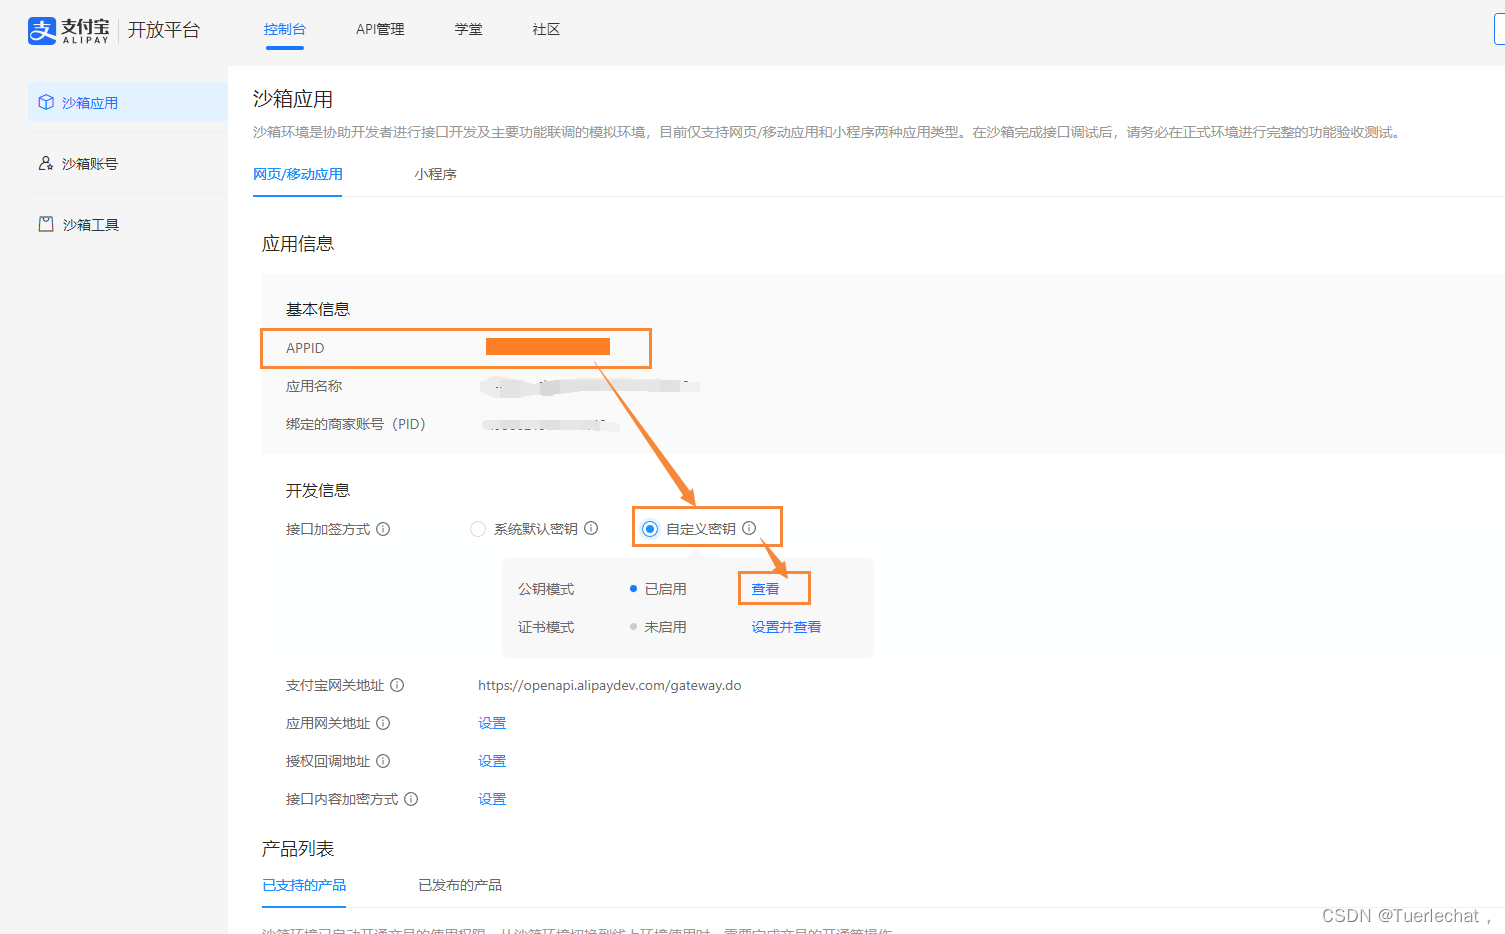This screenshot has height=934, width=1505.
Task: Switch to the 已支持的产品 tab
Action: tap(304, 885)
